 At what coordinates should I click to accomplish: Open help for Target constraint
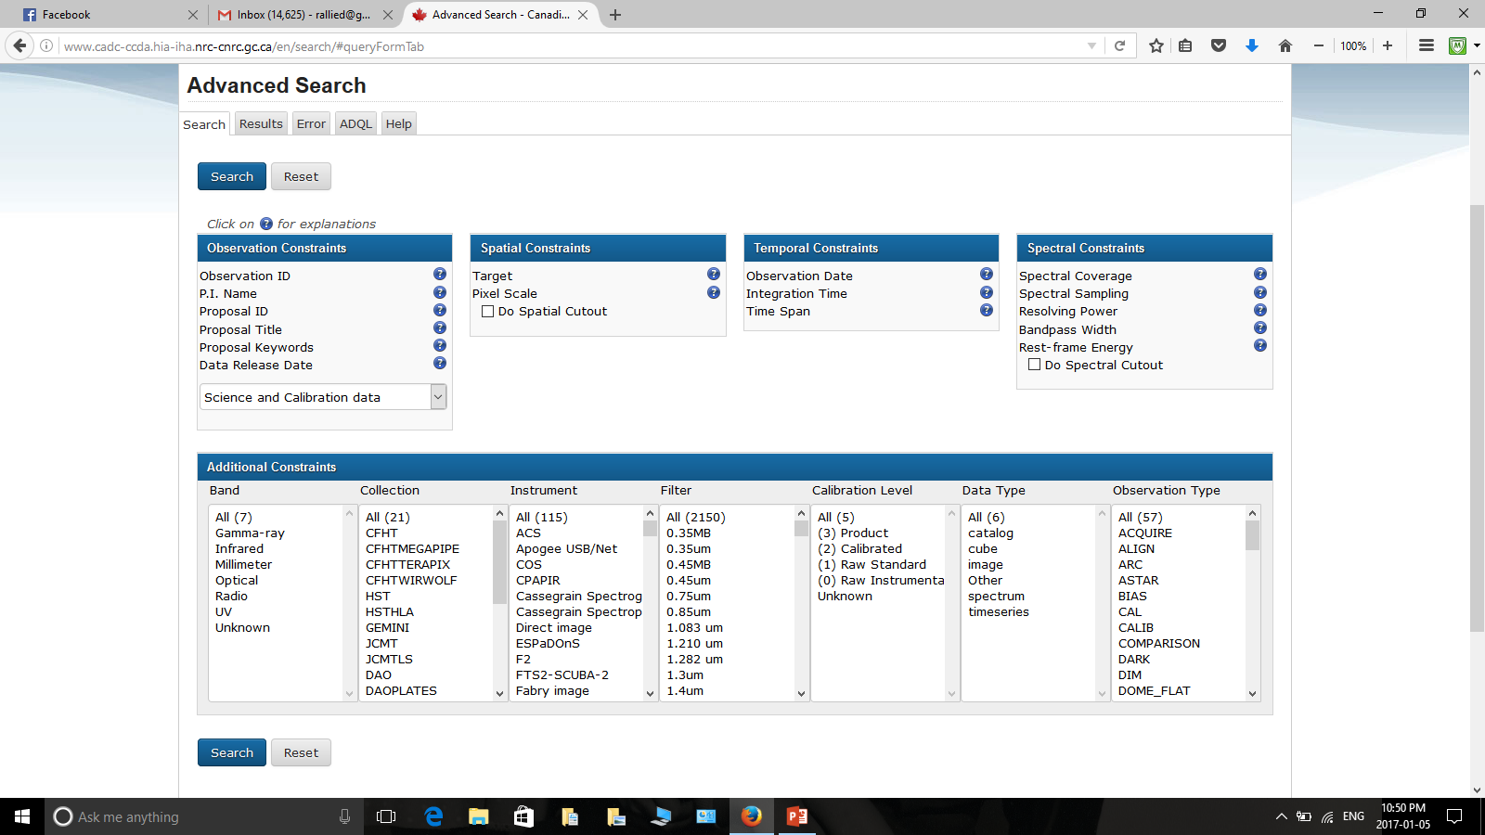pyautogui.click(x=713, y=274)
